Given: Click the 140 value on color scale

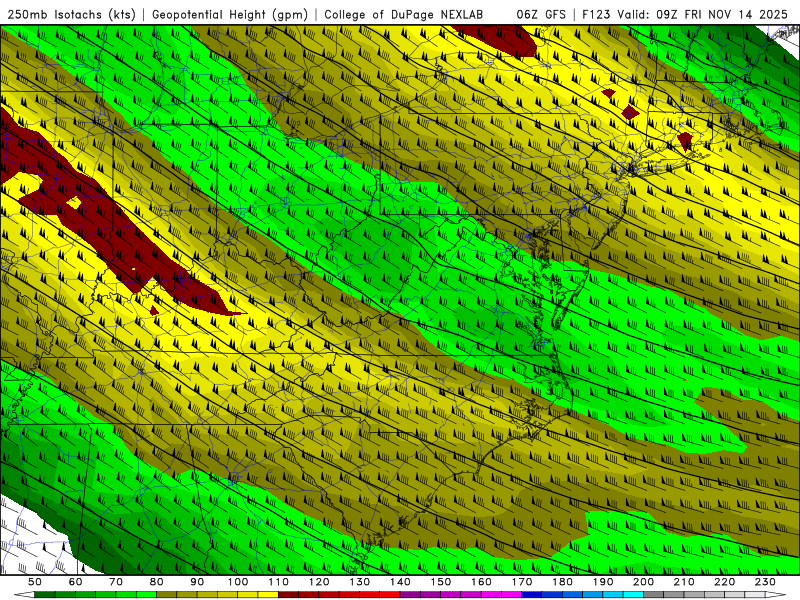Looking at the screenshot, I should click(x=400, y=582).
